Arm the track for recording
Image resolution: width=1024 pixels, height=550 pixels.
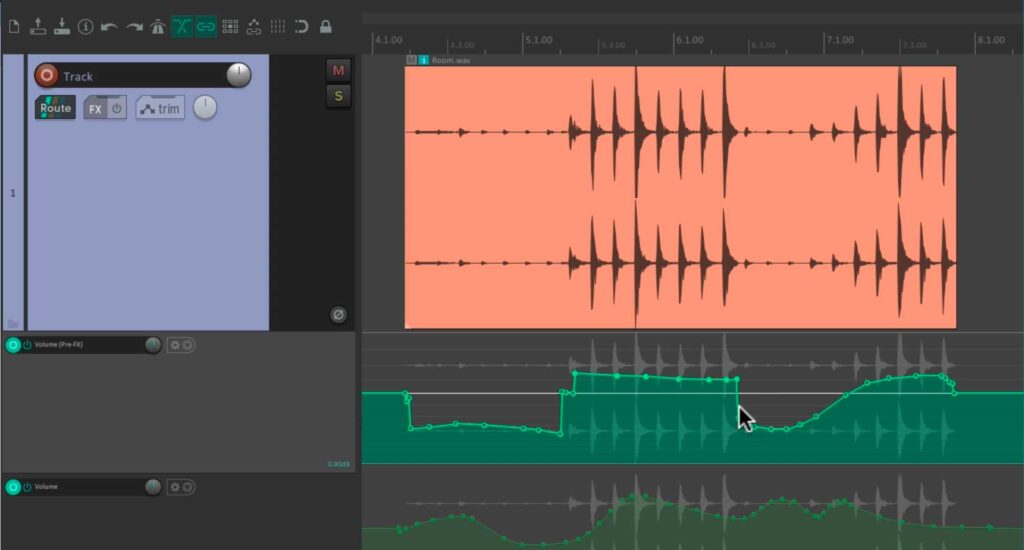pyautogui.click(x=46, y=76)
